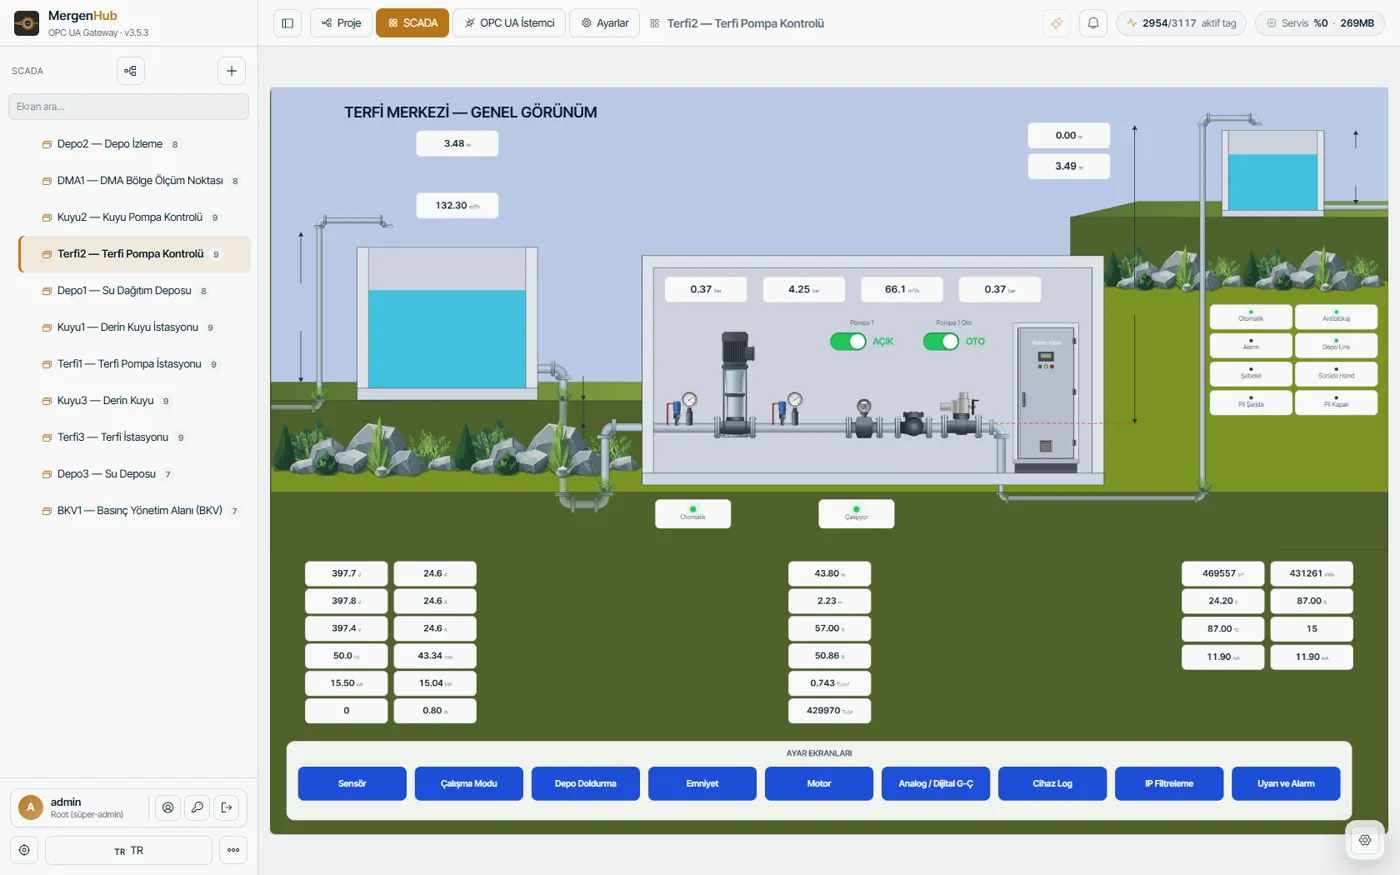Click the admin avatar circle
Screen dimensions: 1400x875
(x=30, y=807)
